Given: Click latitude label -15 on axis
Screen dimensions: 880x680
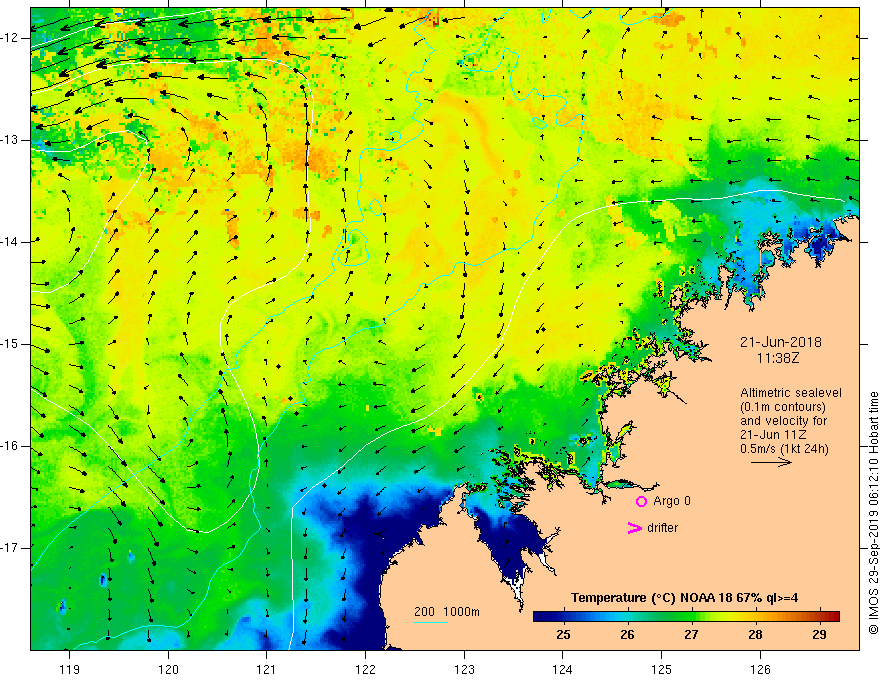Looking at the screenshot, I should click(11, 344).
